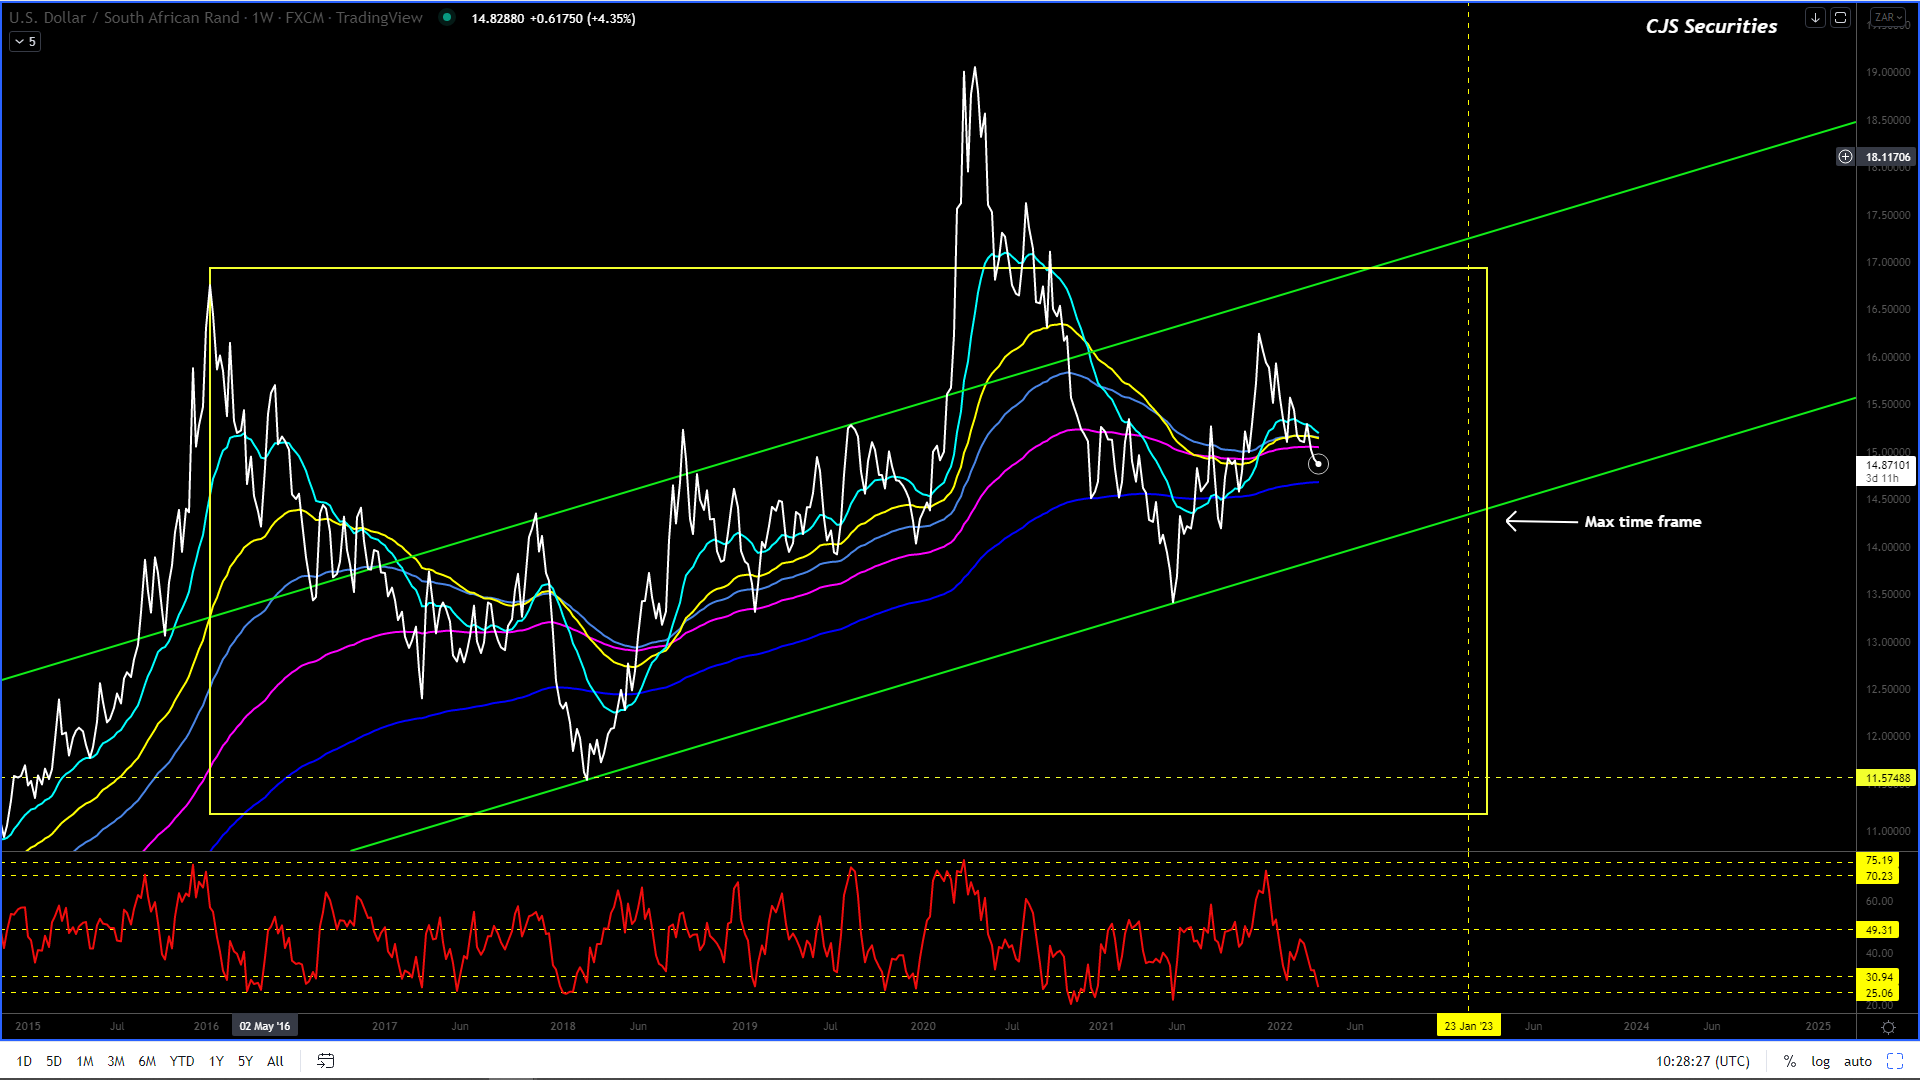Viewport: 1920px width, 1080px height.
Task: Select the 1Y date range
Action: (216, 1061)
